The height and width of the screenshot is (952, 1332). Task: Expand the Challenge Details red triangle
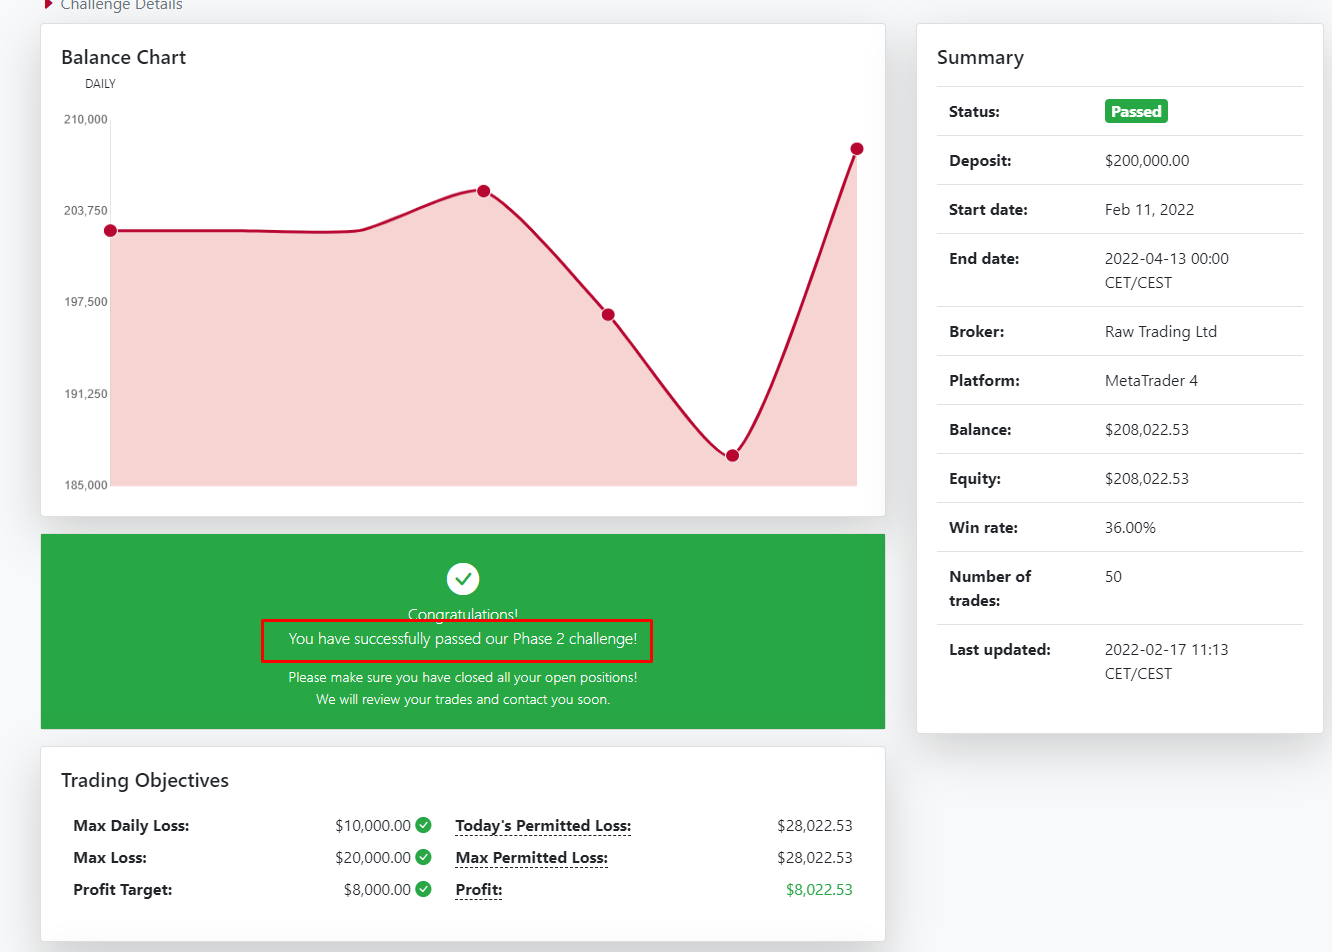pyautogui.click(x=48, y=5)
